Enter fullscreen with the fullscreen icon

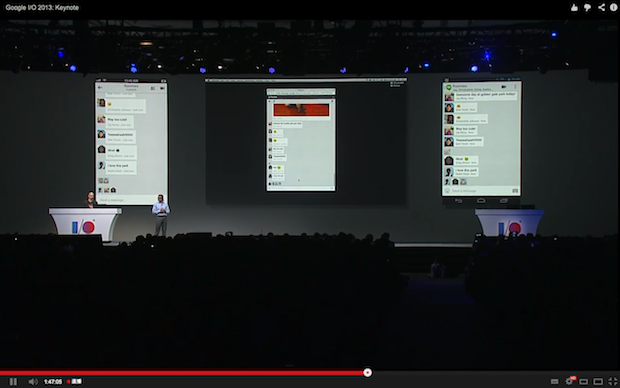[x=612, y=381]
